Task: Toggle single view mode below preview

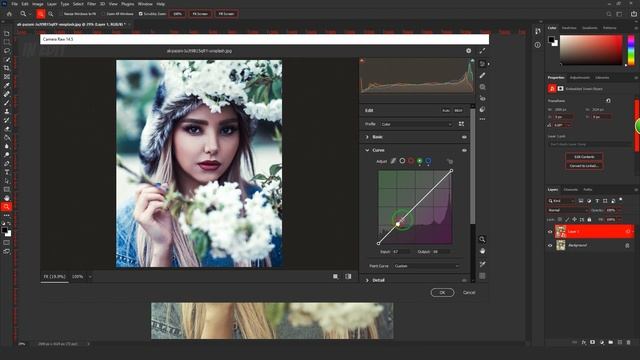Action: pos(336,276)
